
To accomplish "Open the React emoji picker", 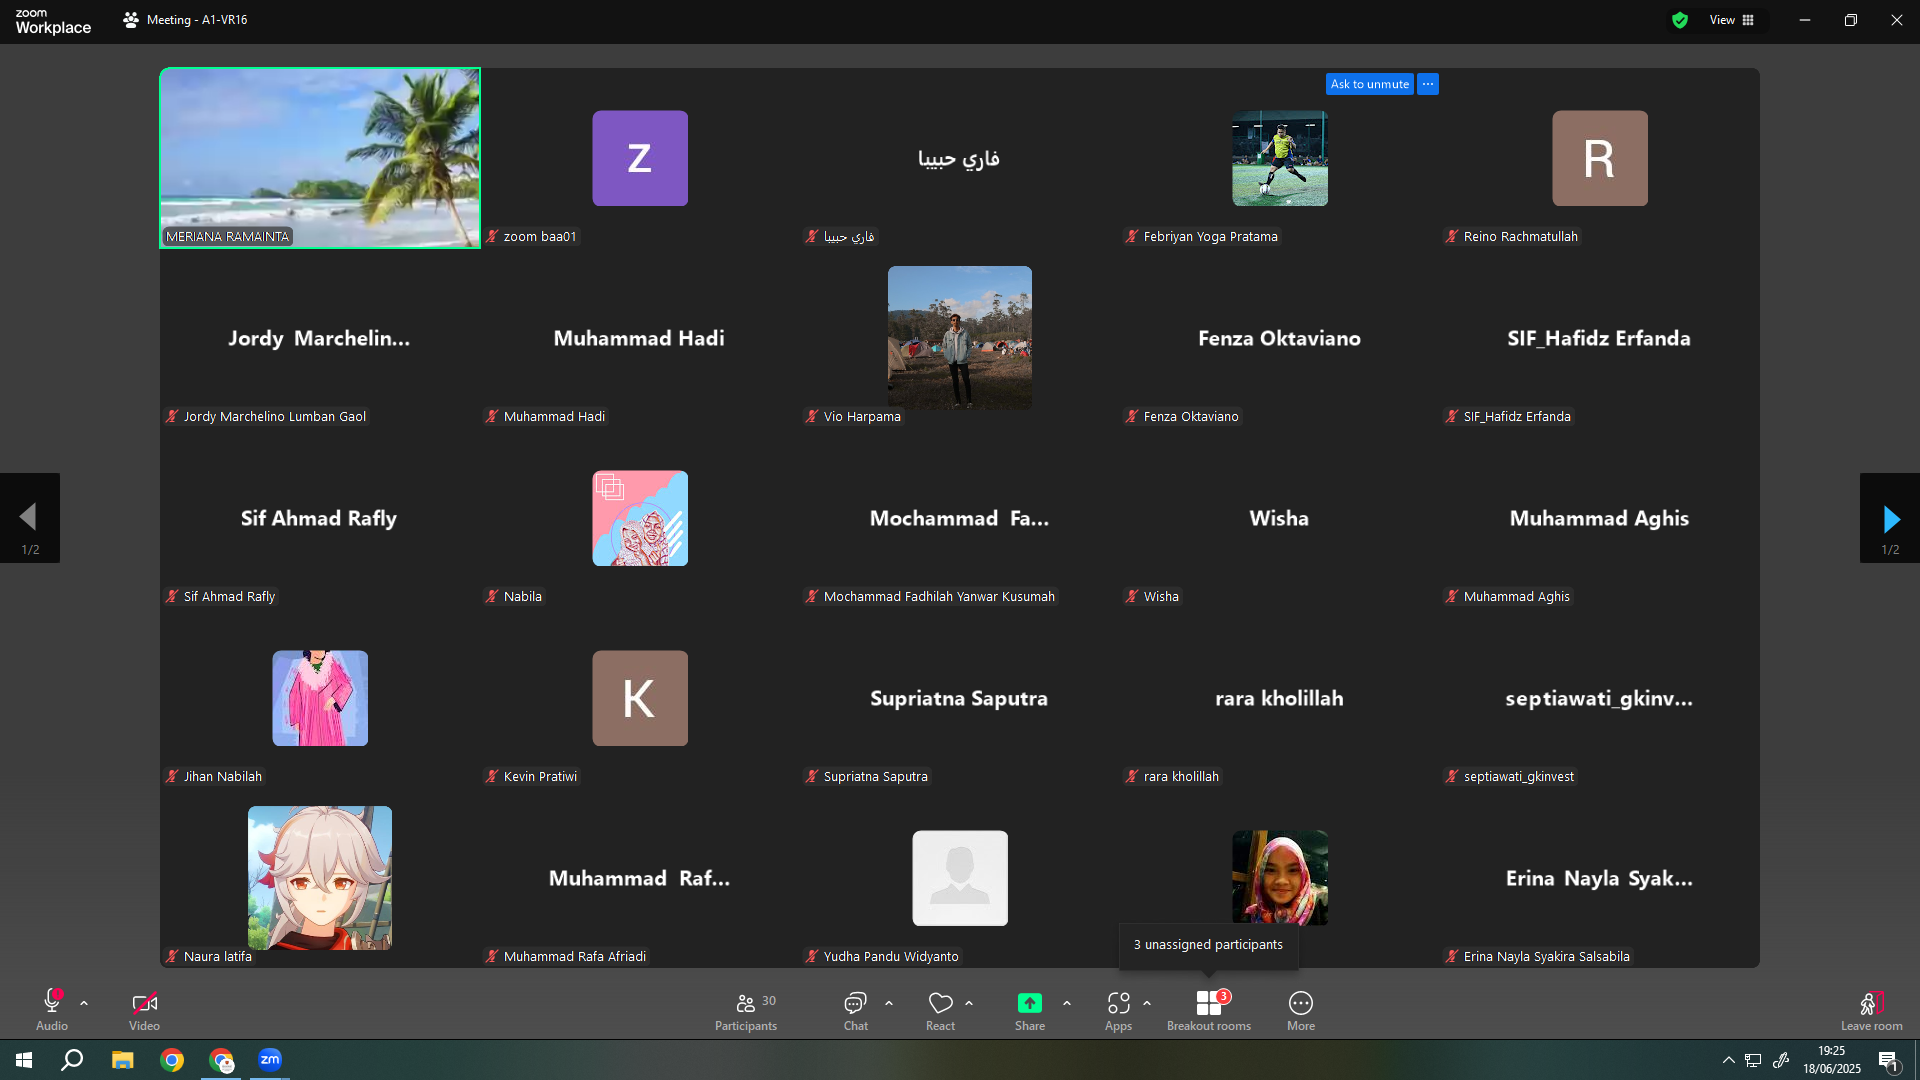I will click(940, 1010).
